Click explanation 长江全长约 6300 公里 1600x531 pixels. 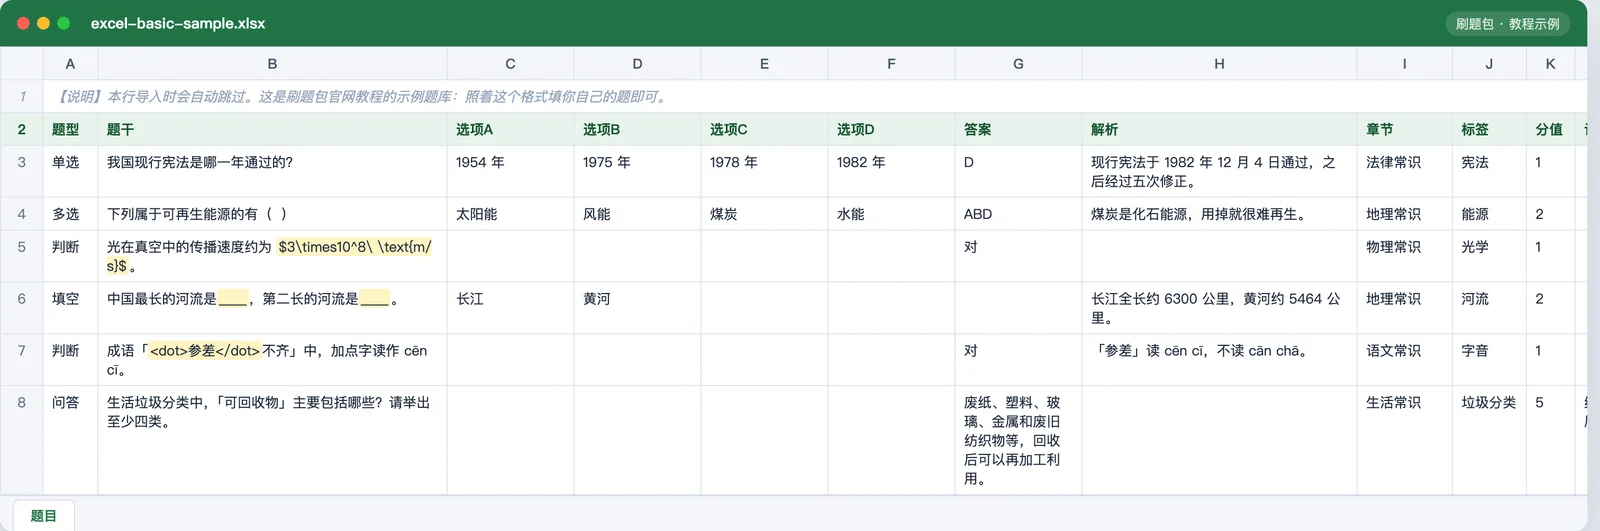click(x=1219, y=308)
